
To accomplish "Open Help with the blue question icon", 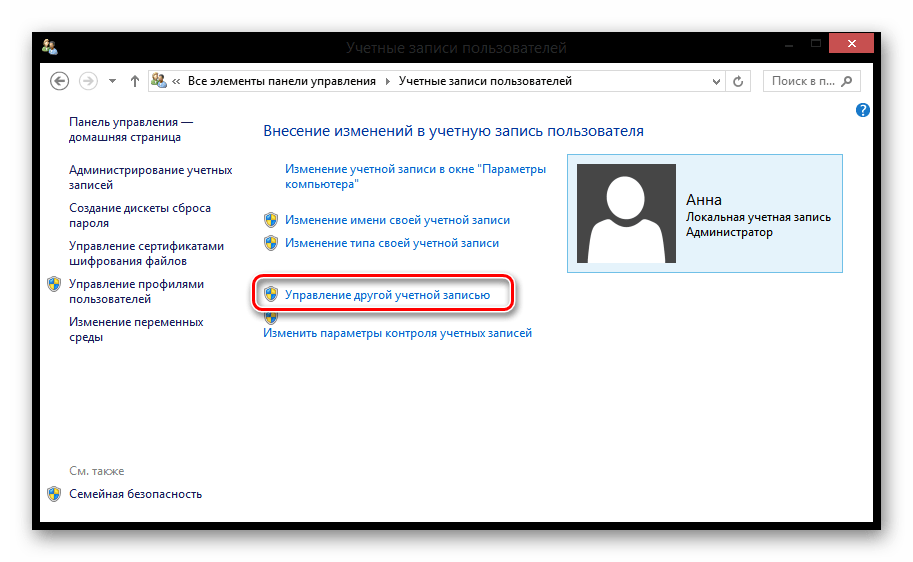I will (862, 110).
